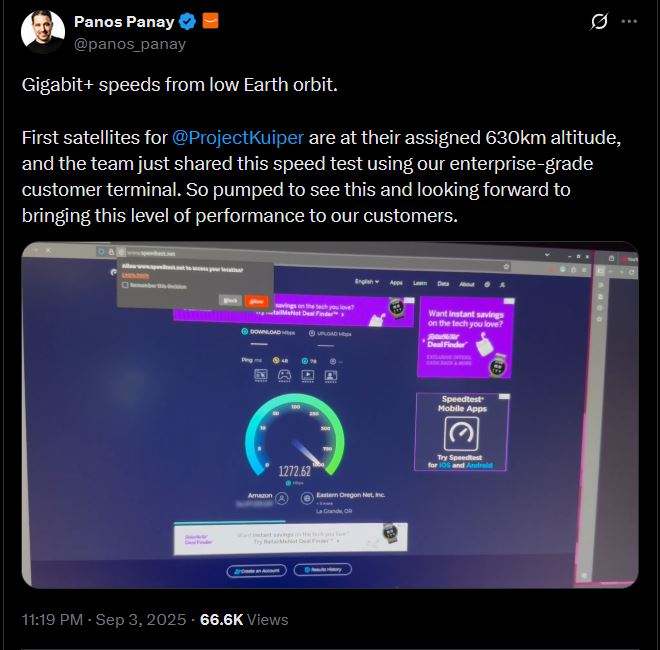Open the @panos_panay handle
This screenshot has height=650, width=660.
(130, 44)
